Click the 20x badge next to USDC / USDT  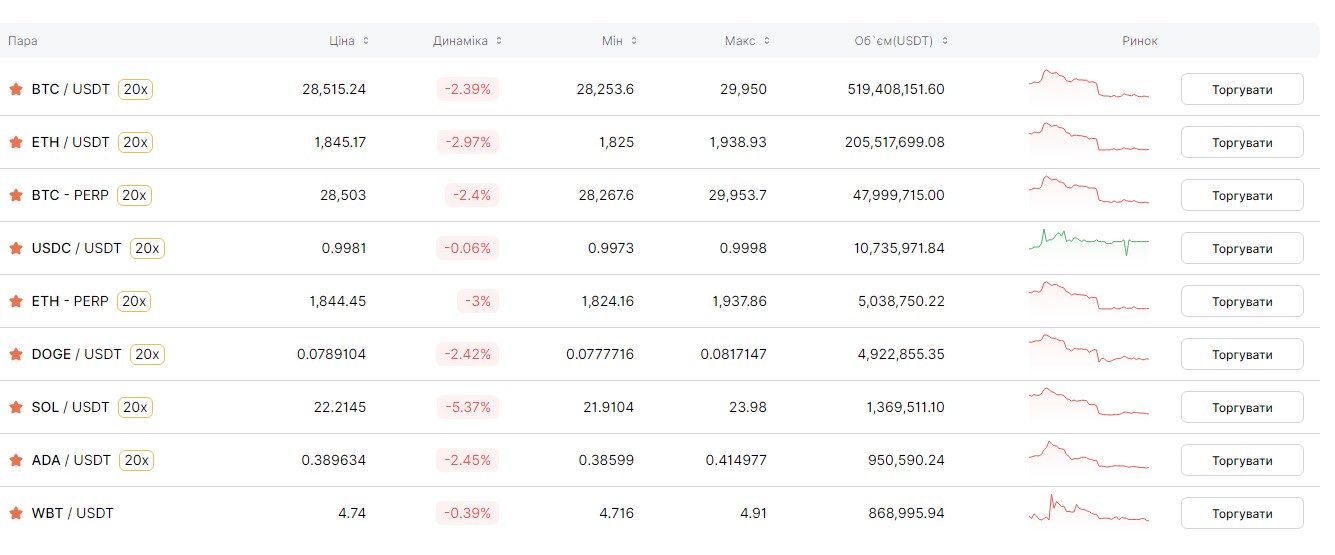pyautogui.click(x=147, y=248)
